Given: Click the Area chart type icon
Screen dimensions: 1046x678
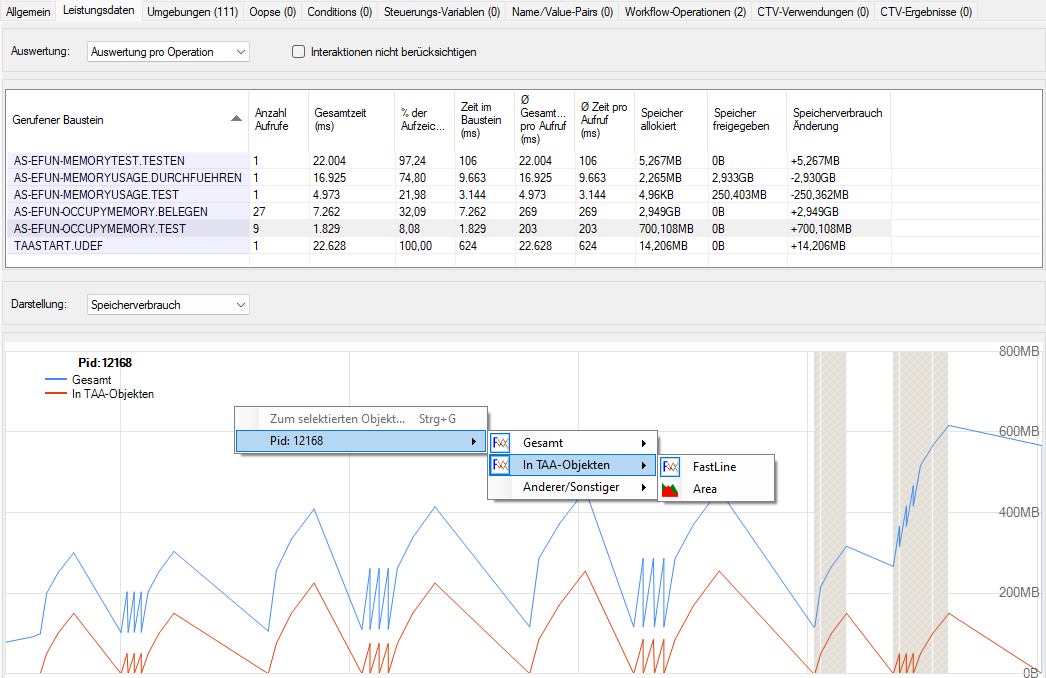Looking at the screenshot, I should click(670, 489).
